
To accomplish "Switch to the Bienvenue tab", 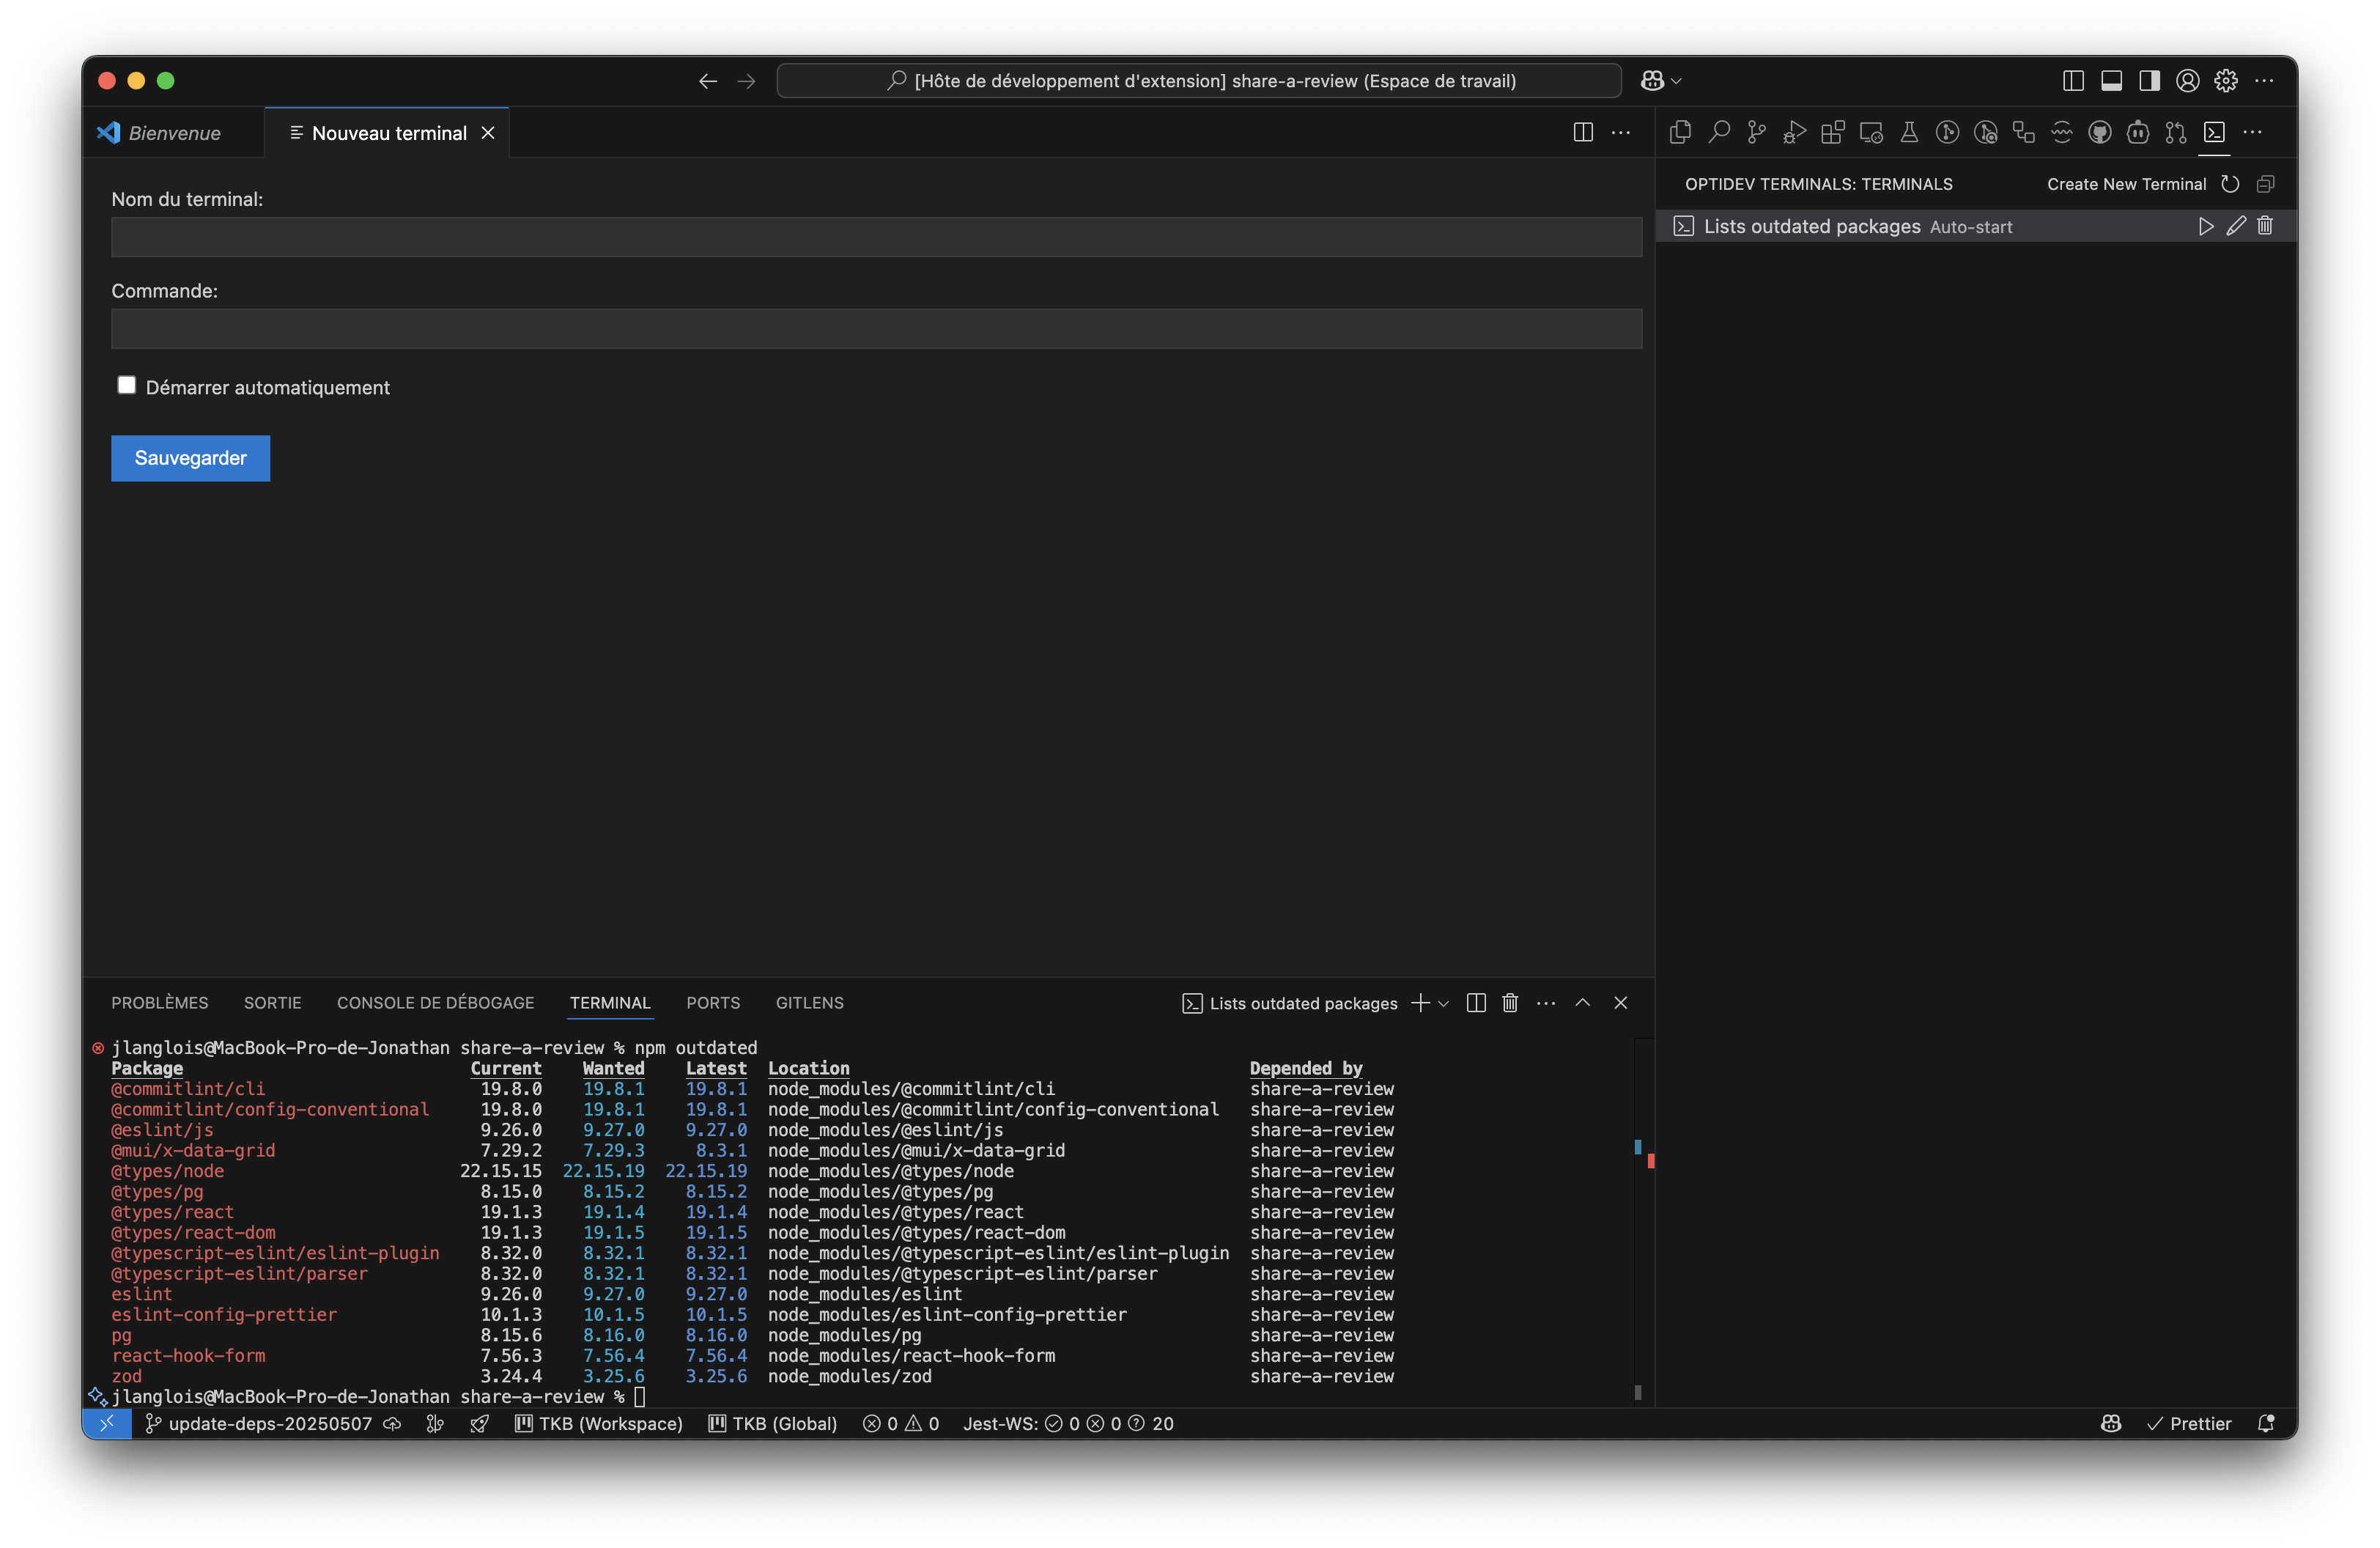I will (x=174, y=133).
